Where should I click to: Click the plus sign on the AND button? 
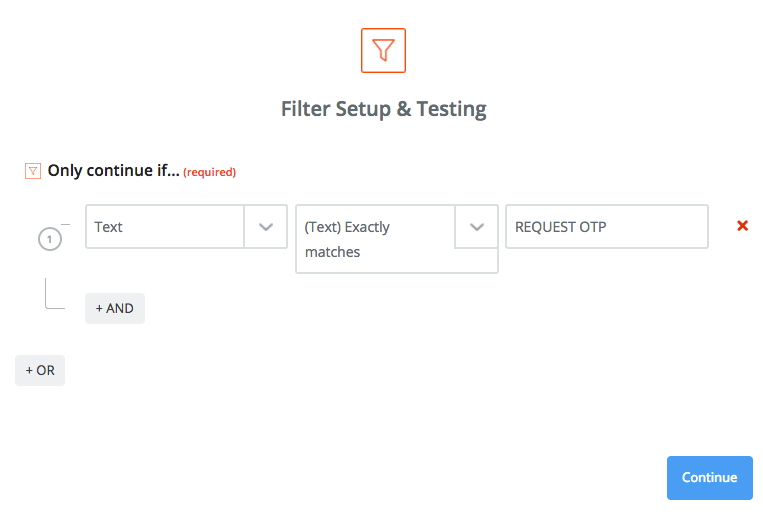pyautogui.click(x=99, y=308)
